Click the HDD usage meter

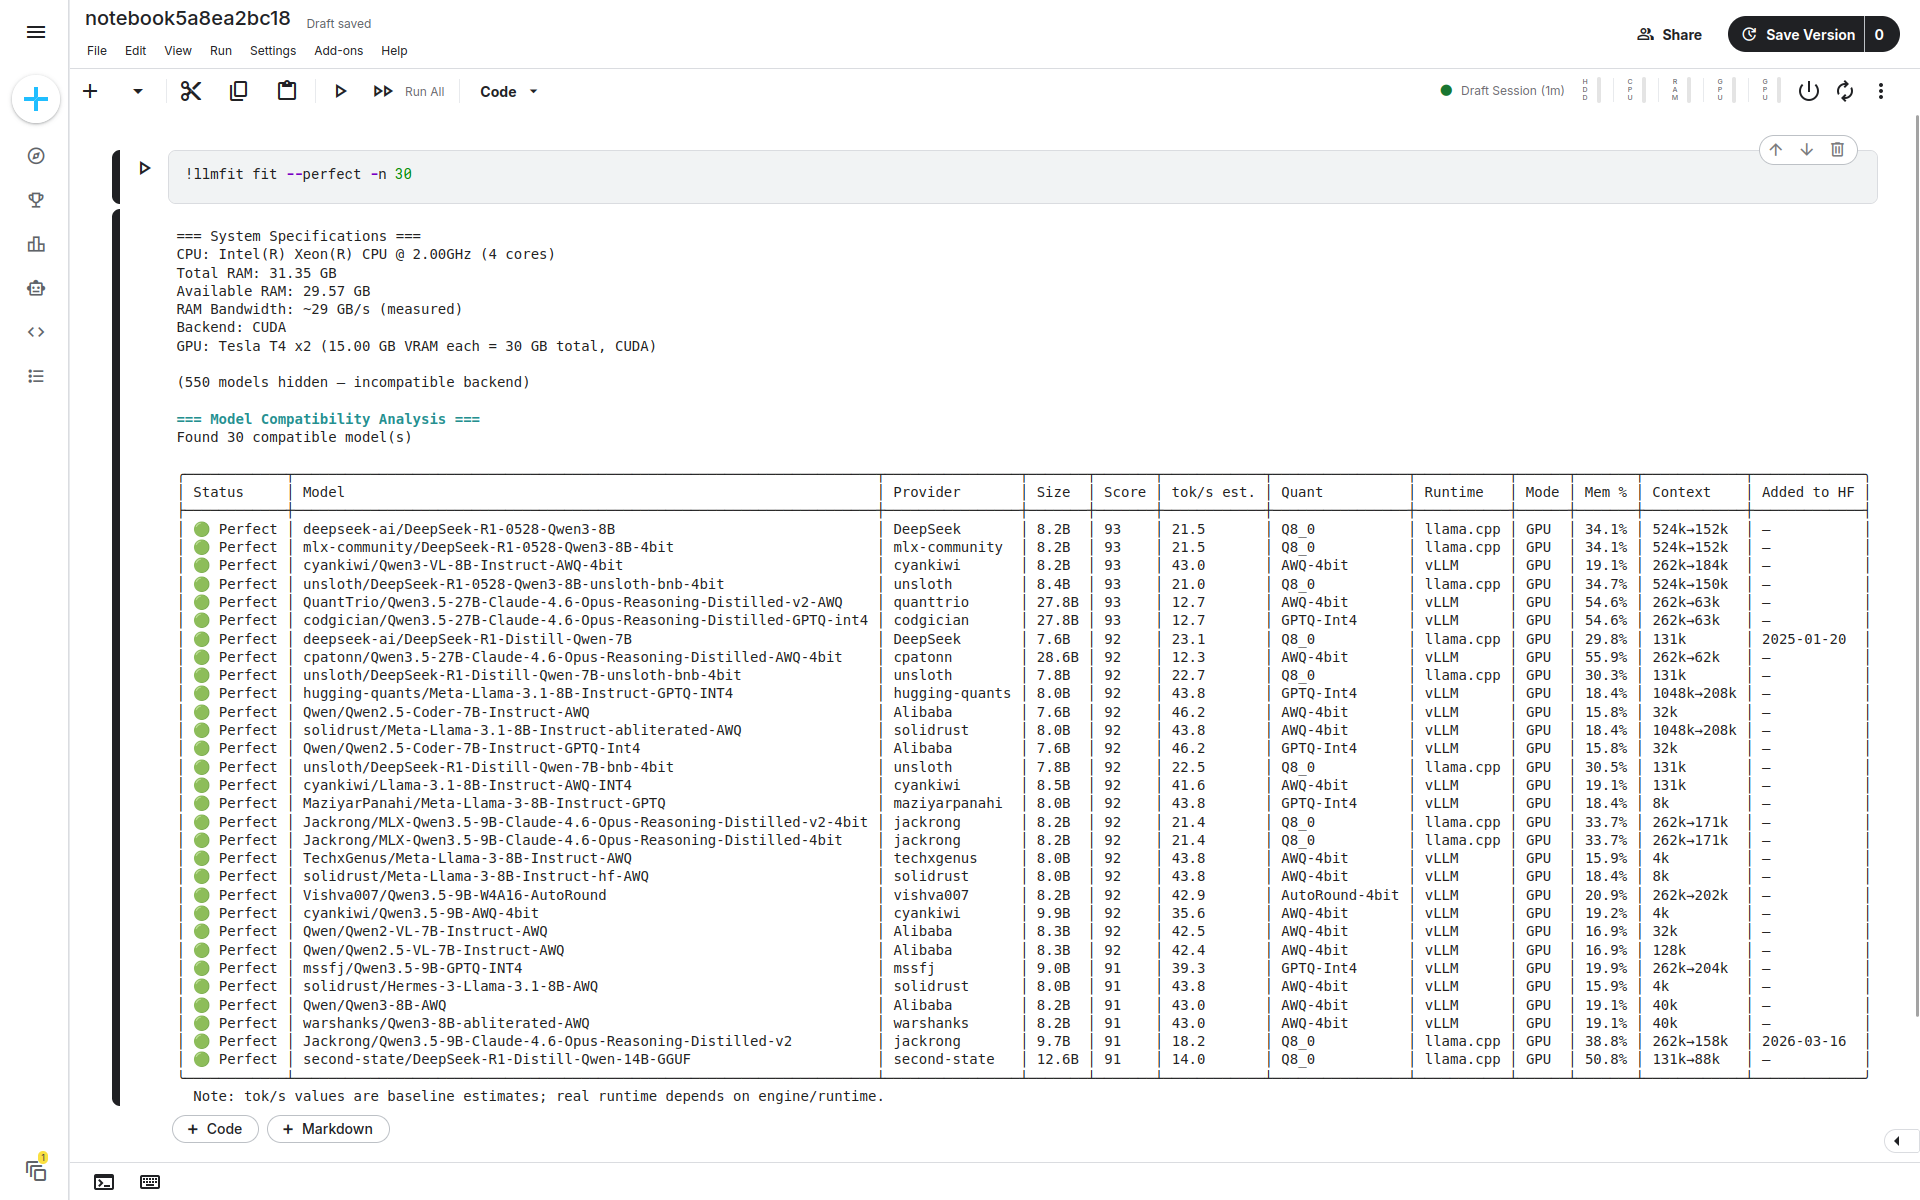click(x=1589, y=91)
